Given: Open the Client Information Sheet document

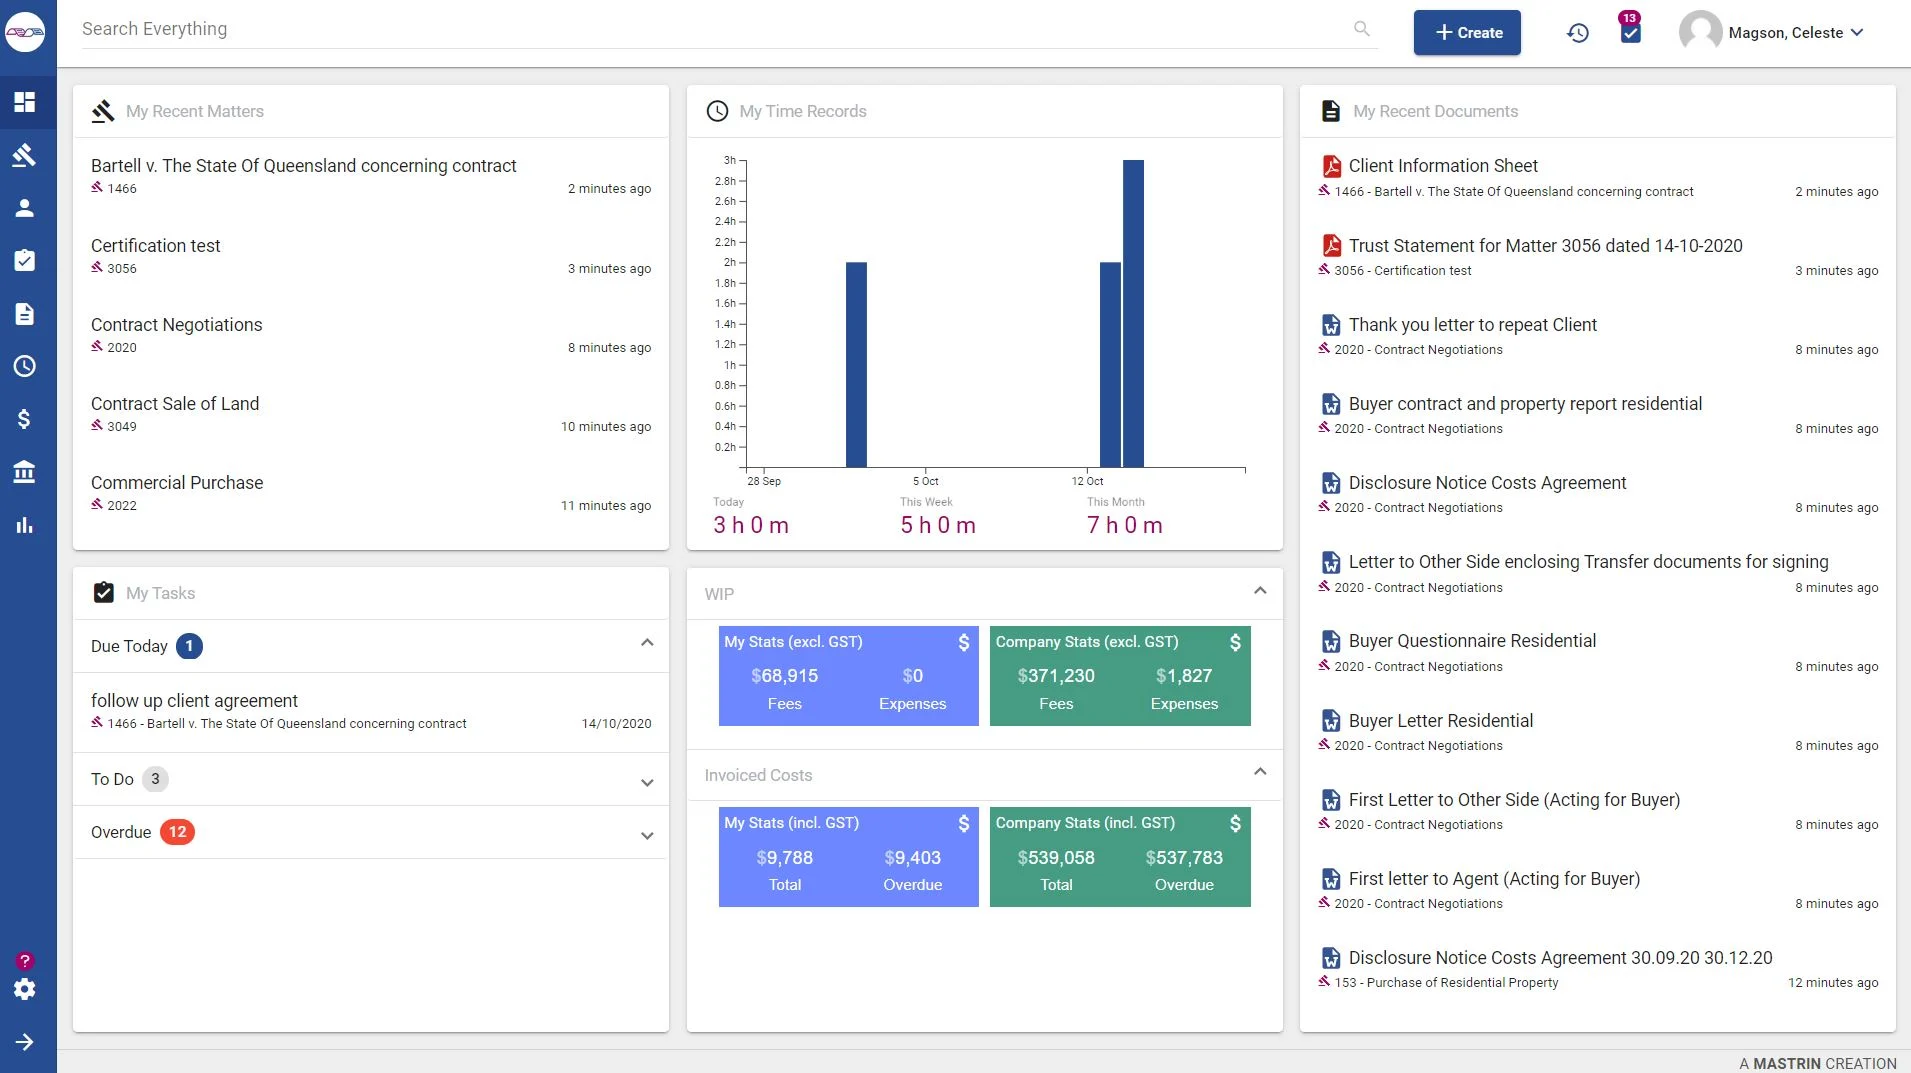Looking at the screenshot, I should tap(1443, 165).
